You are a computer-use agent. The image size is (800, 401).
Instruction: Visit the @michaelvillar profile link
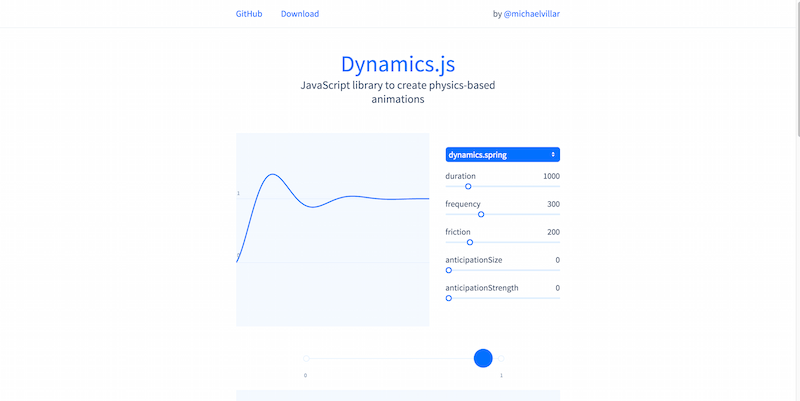[532, 14]
